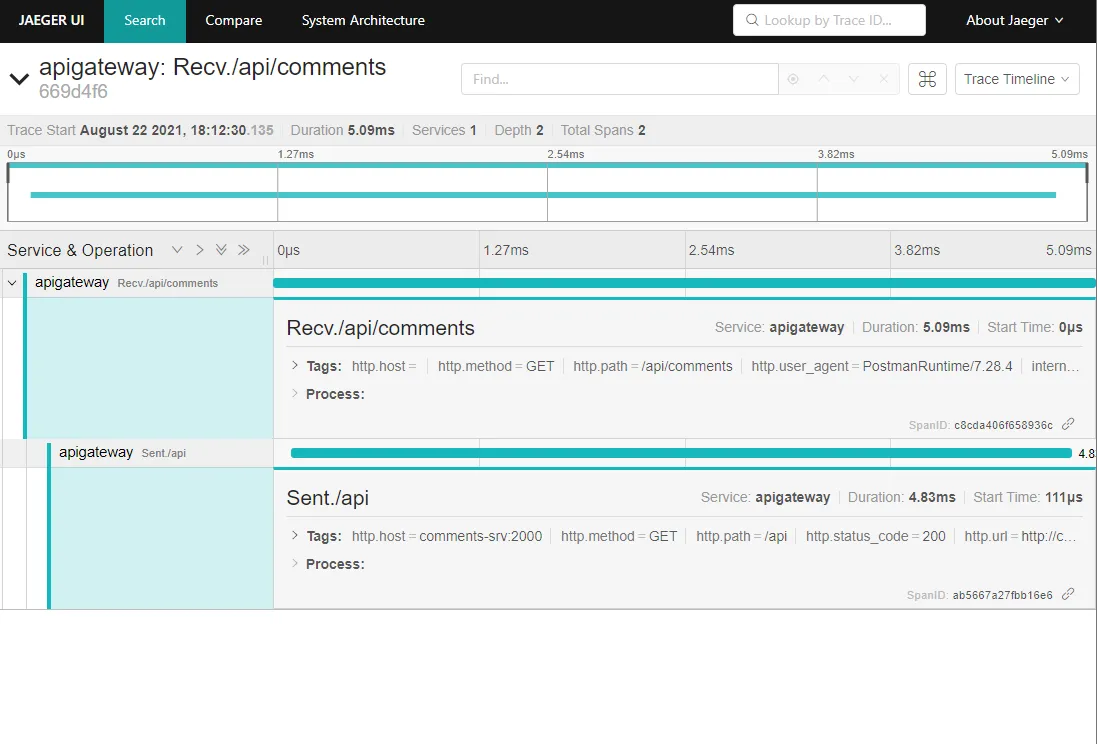Click the minimap overview span line
This screenshot has height=744, width=1097.
click(543, 195)
